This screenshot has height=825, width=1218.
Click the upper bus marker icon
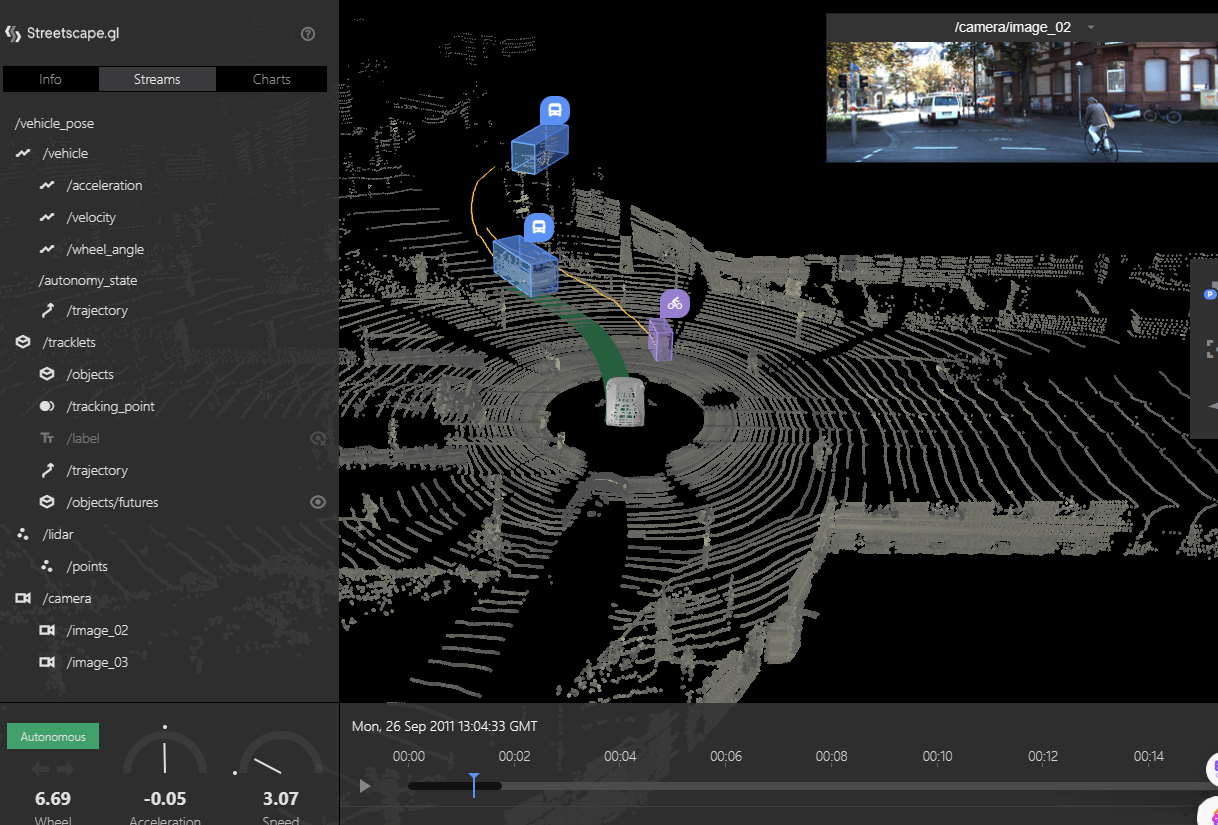pyautogui.click(x=555, y=110)
